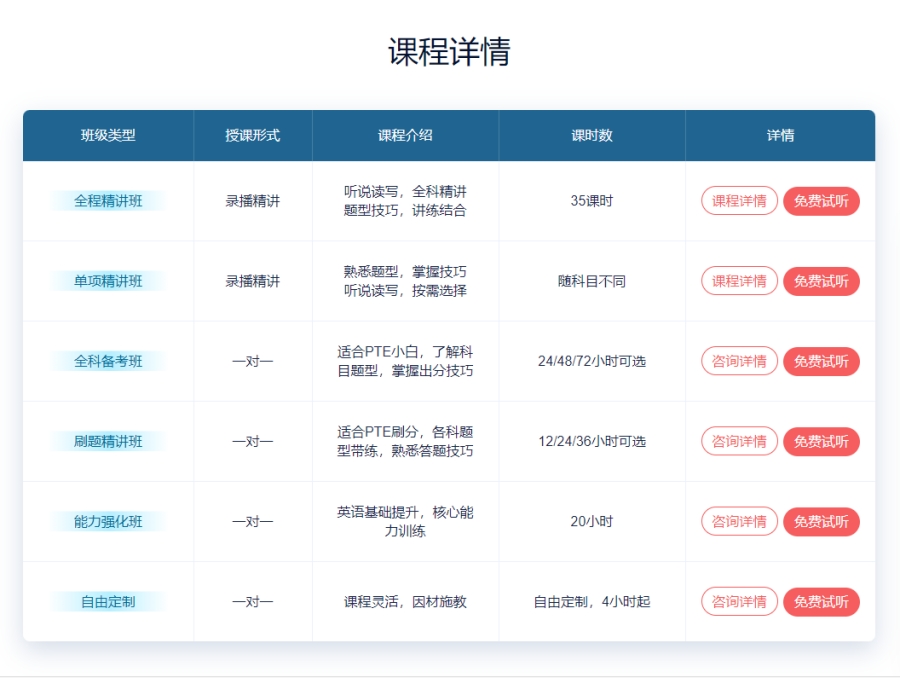Click 咨询详情 for 全科备考班
This screenshot has height=678, width=900.
[739, 361]
